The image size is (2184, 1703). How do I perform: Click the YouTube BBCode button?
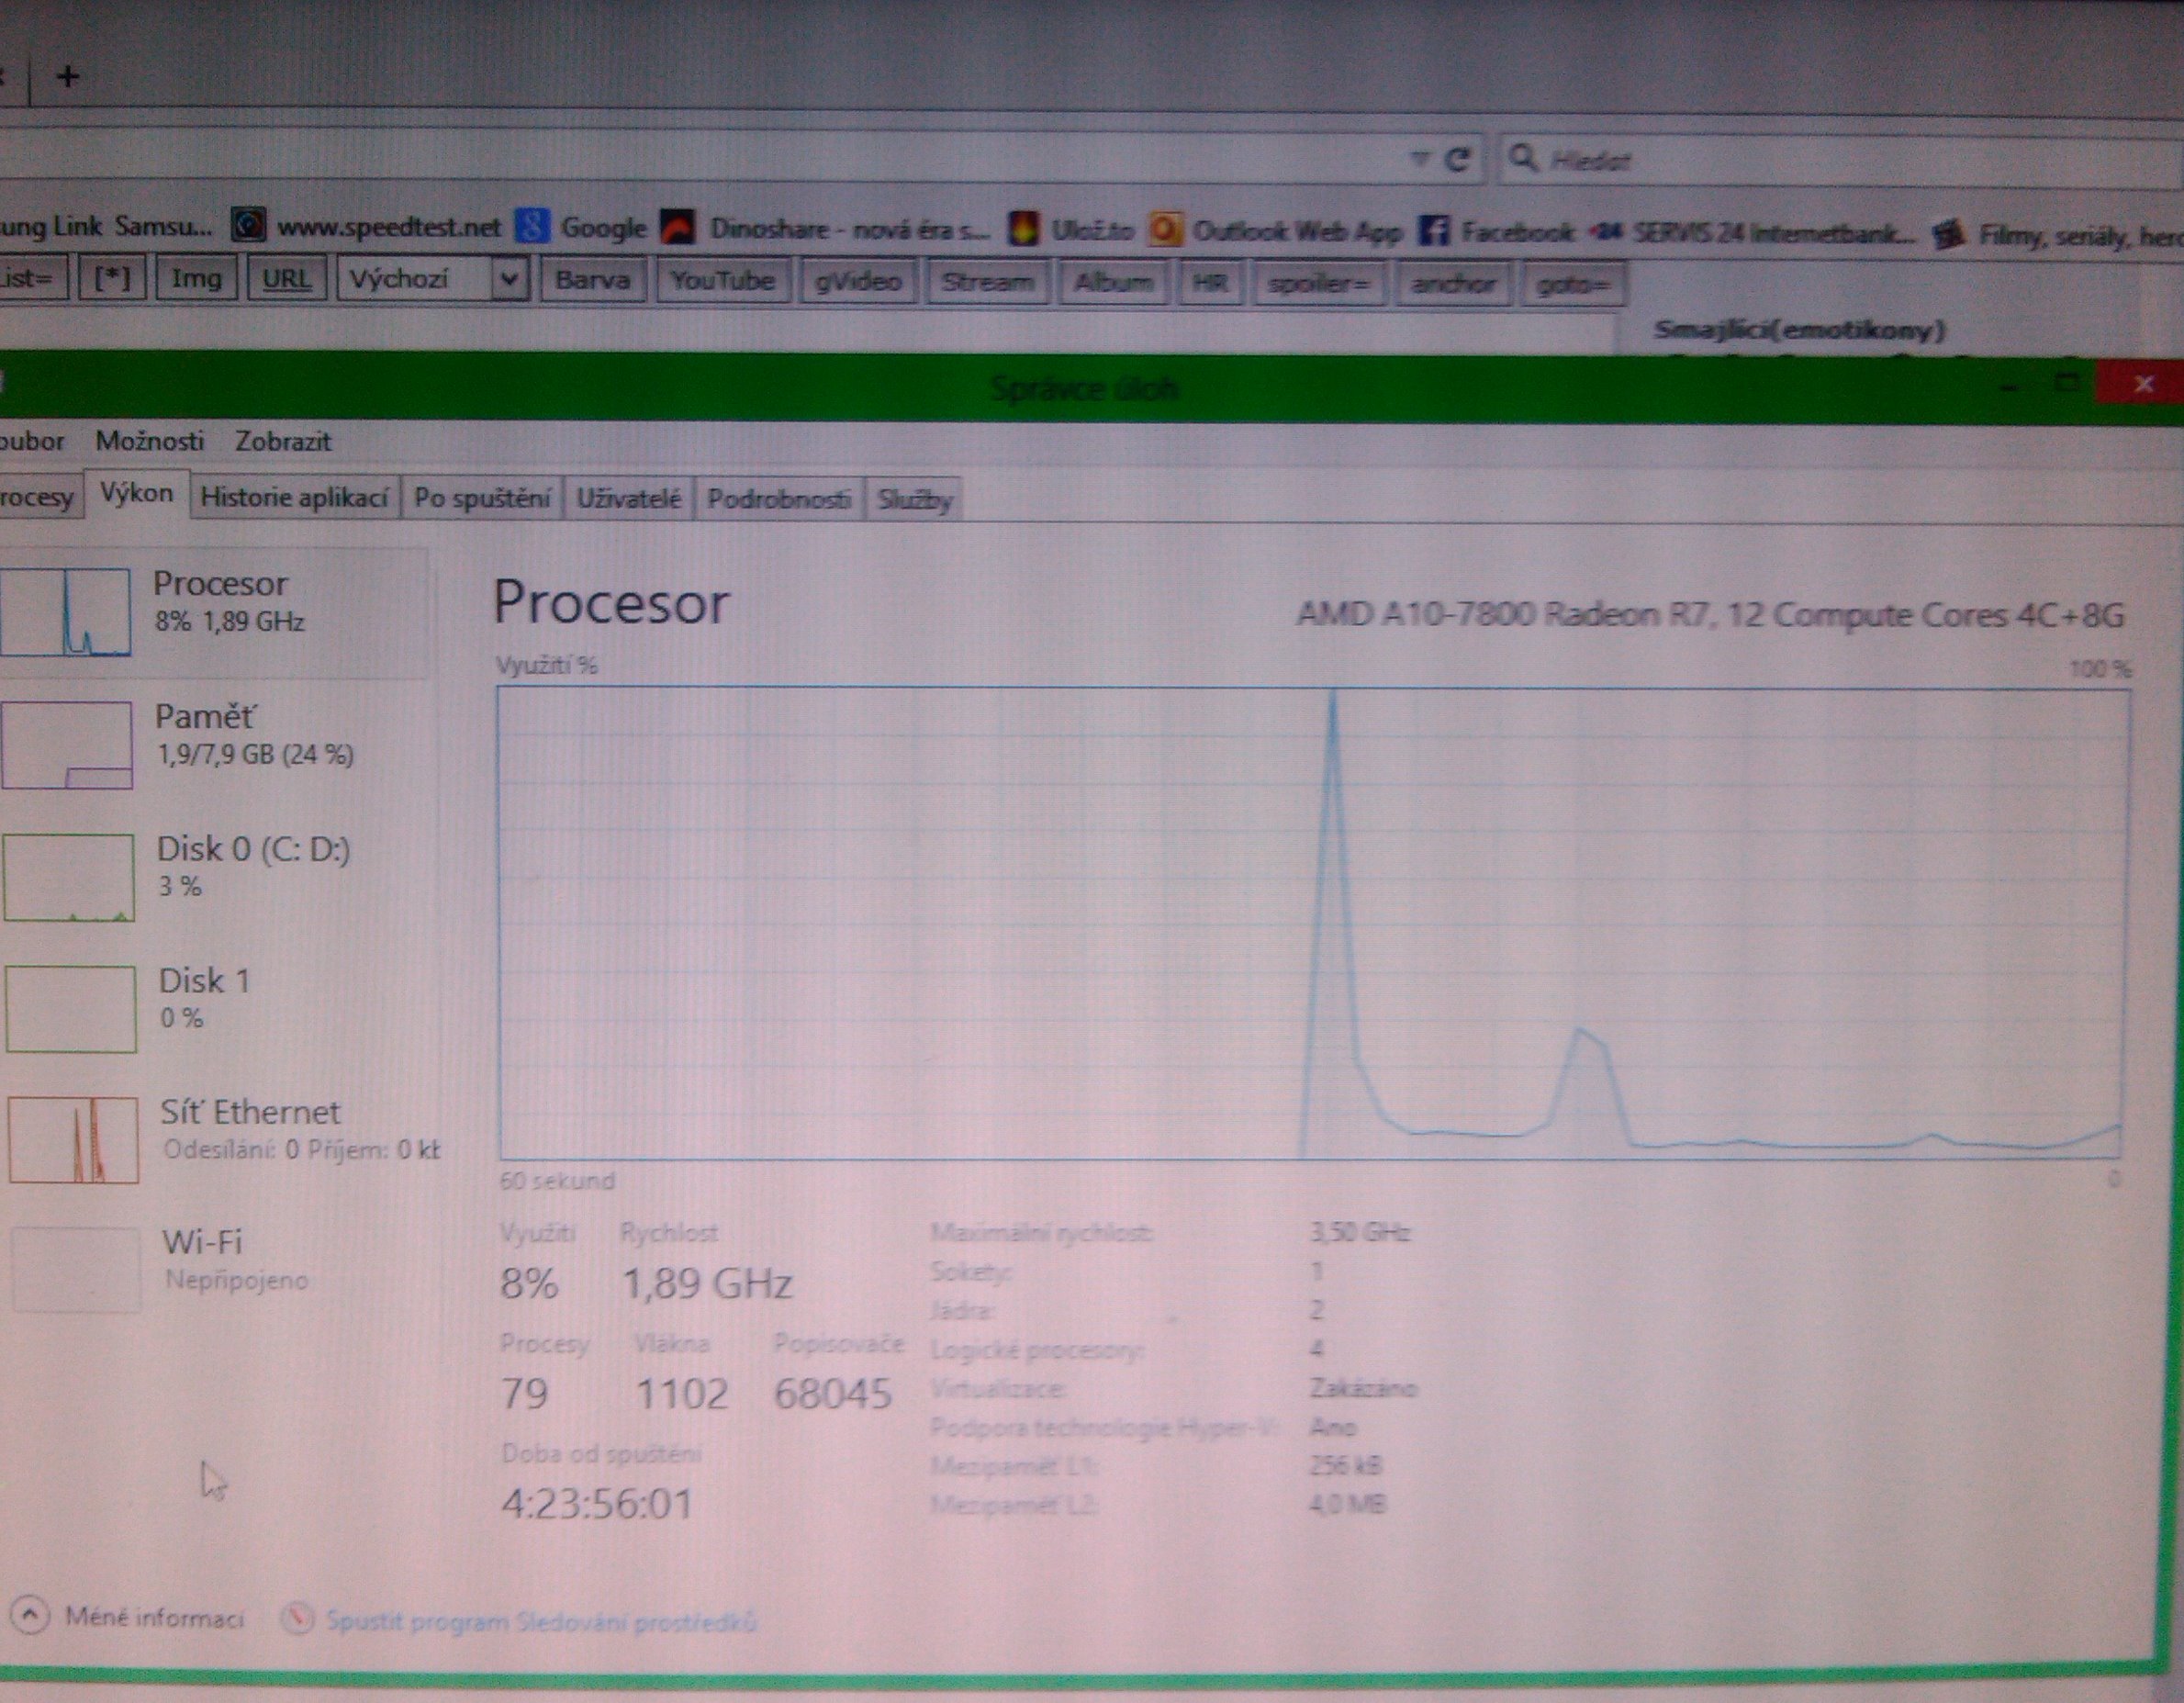(722, 281)
